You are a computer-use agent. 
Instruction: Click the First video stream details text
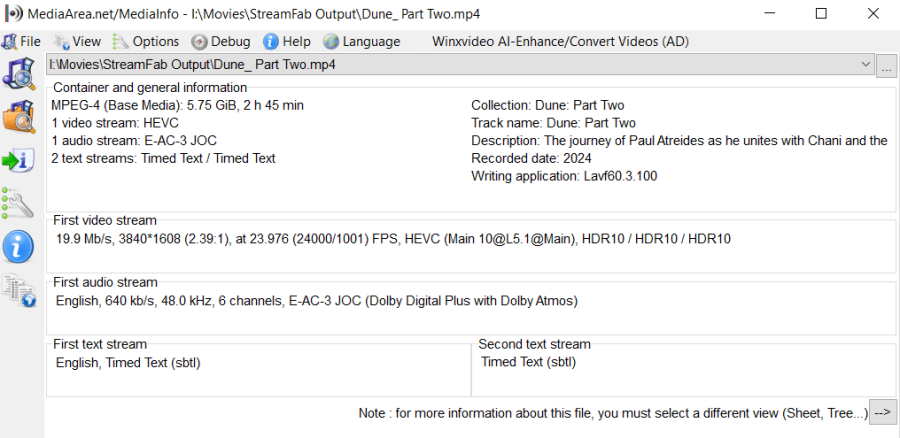[393, 239]
